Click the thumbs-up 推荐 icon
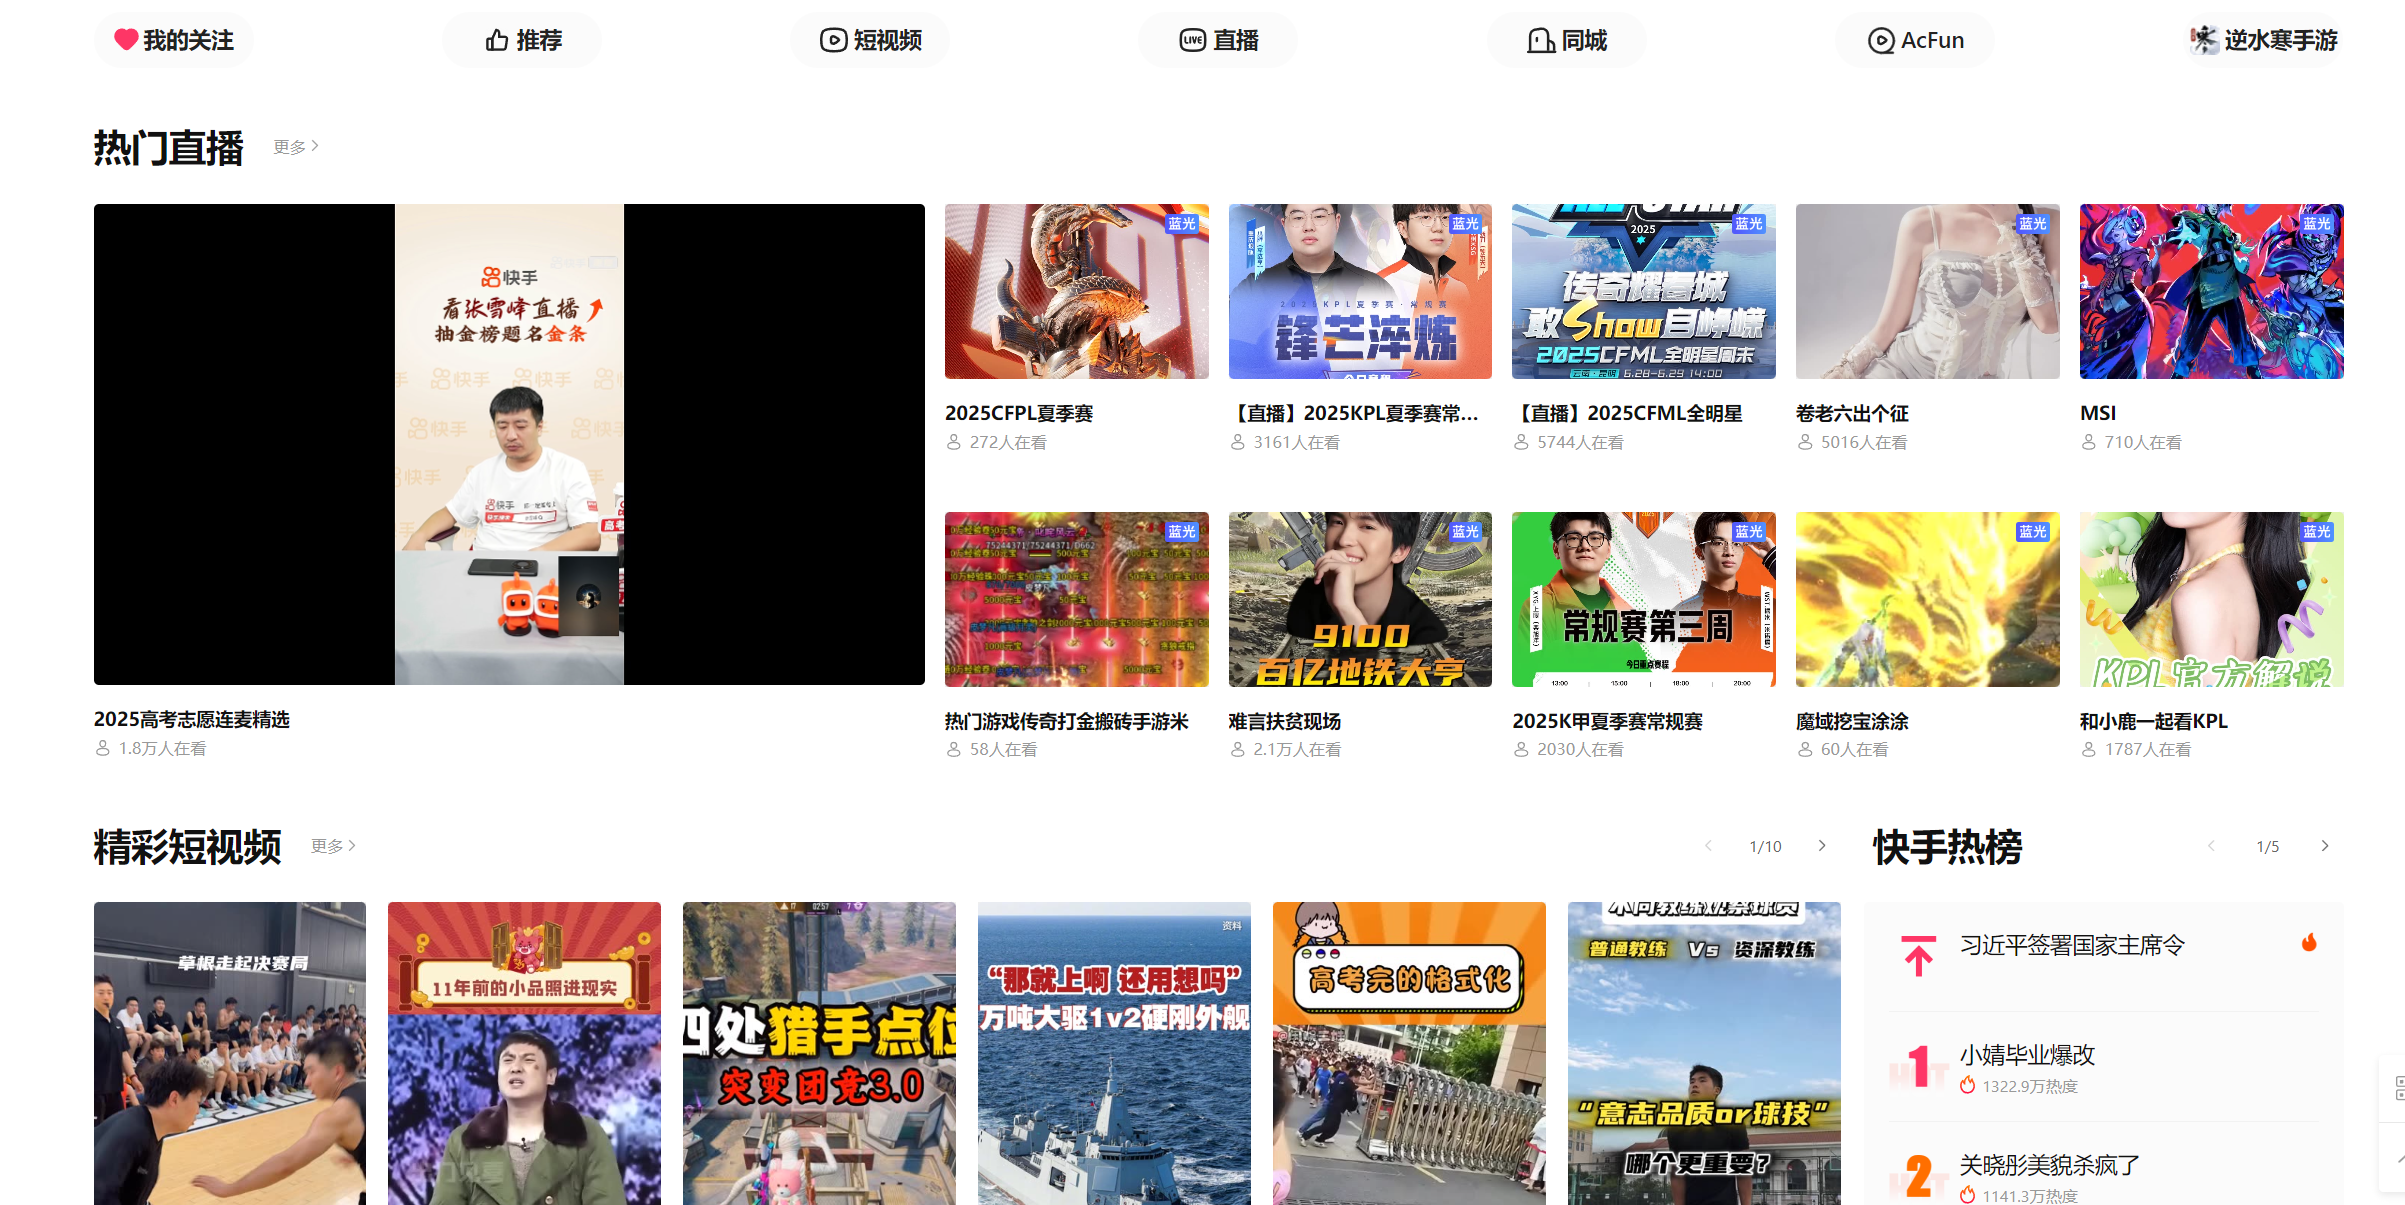 pyautogui.click(x=497, y=40)
